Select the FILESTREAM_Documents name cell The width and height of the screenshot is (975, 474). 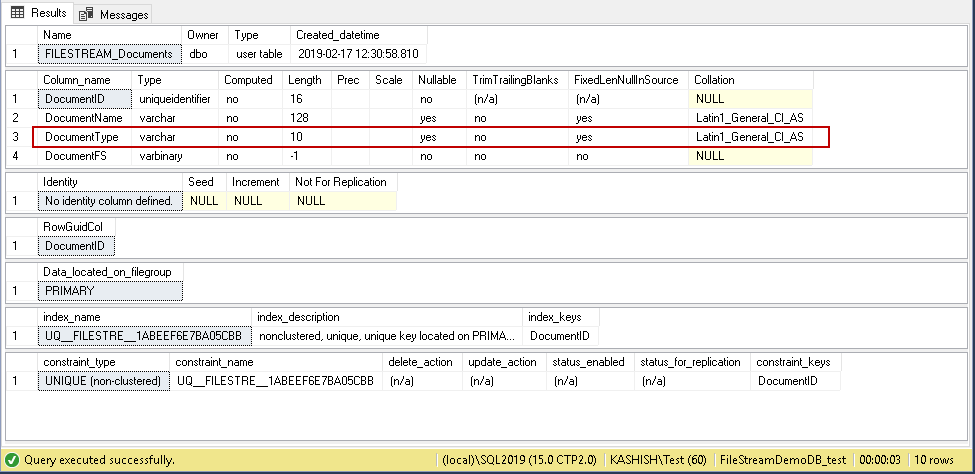pyautogui.click(x=108, y=54)
